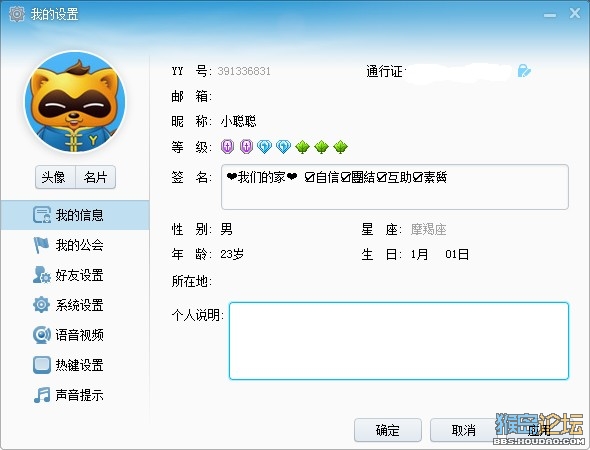Open 我的公会 in the sidebar
Screen dimensions: 590x450
(75, 245)
